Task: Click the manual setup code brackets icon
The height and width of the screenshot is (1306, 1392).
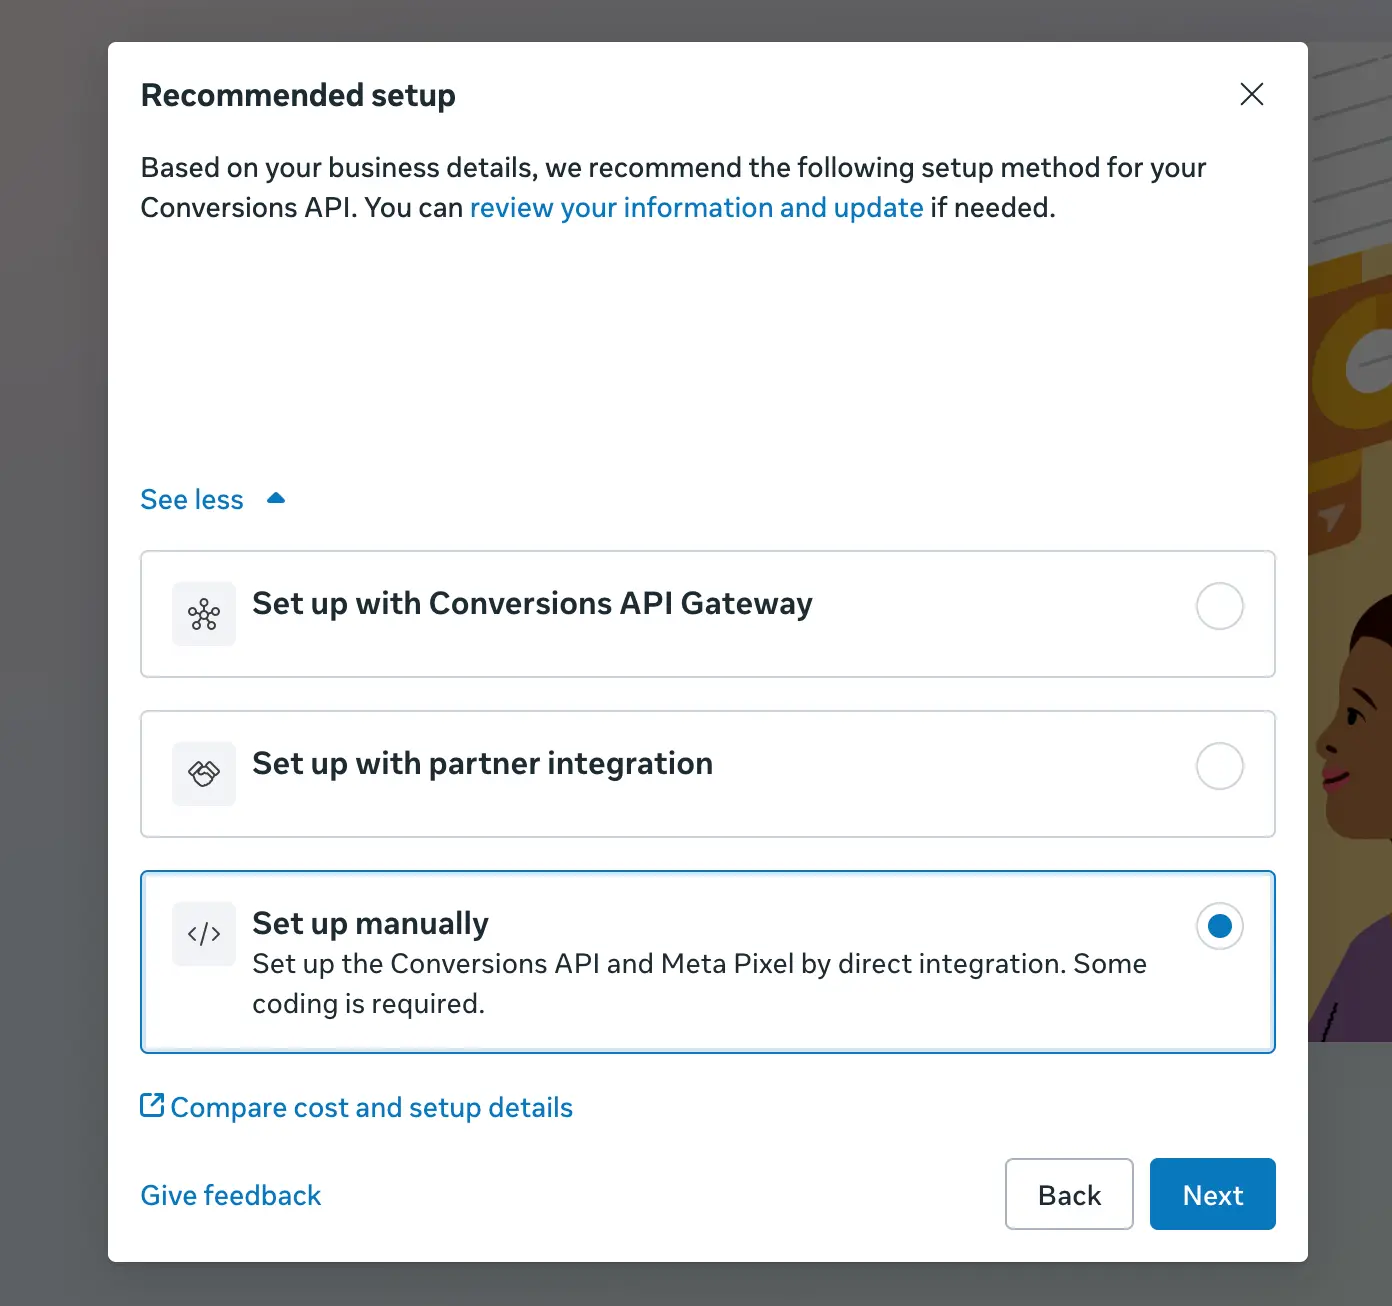Action: [x=204, y=934]
